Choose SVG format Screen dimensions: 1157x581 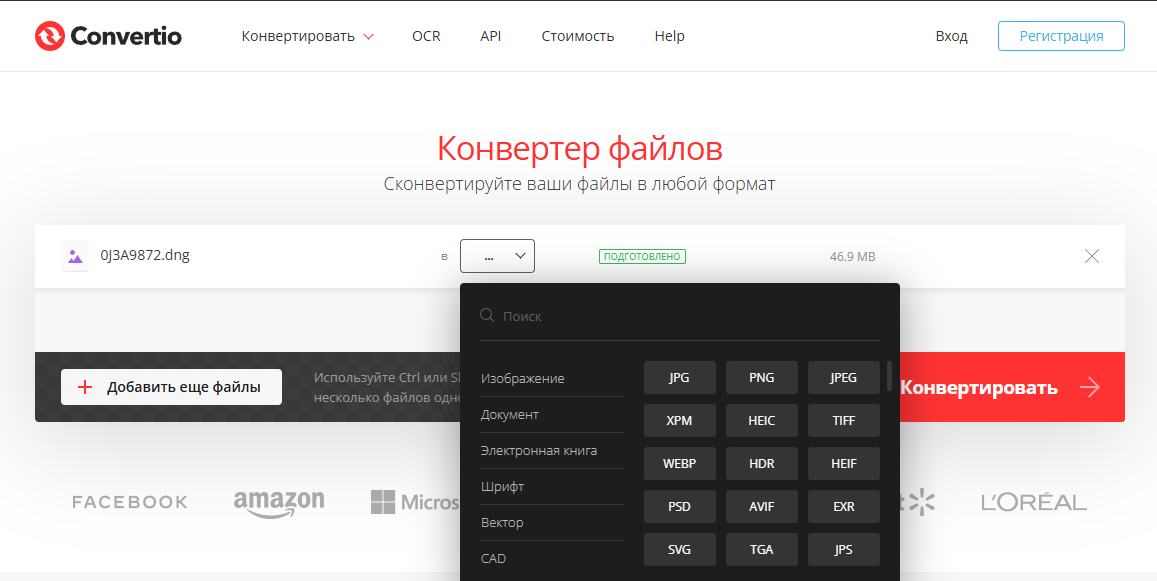point(680,550)
